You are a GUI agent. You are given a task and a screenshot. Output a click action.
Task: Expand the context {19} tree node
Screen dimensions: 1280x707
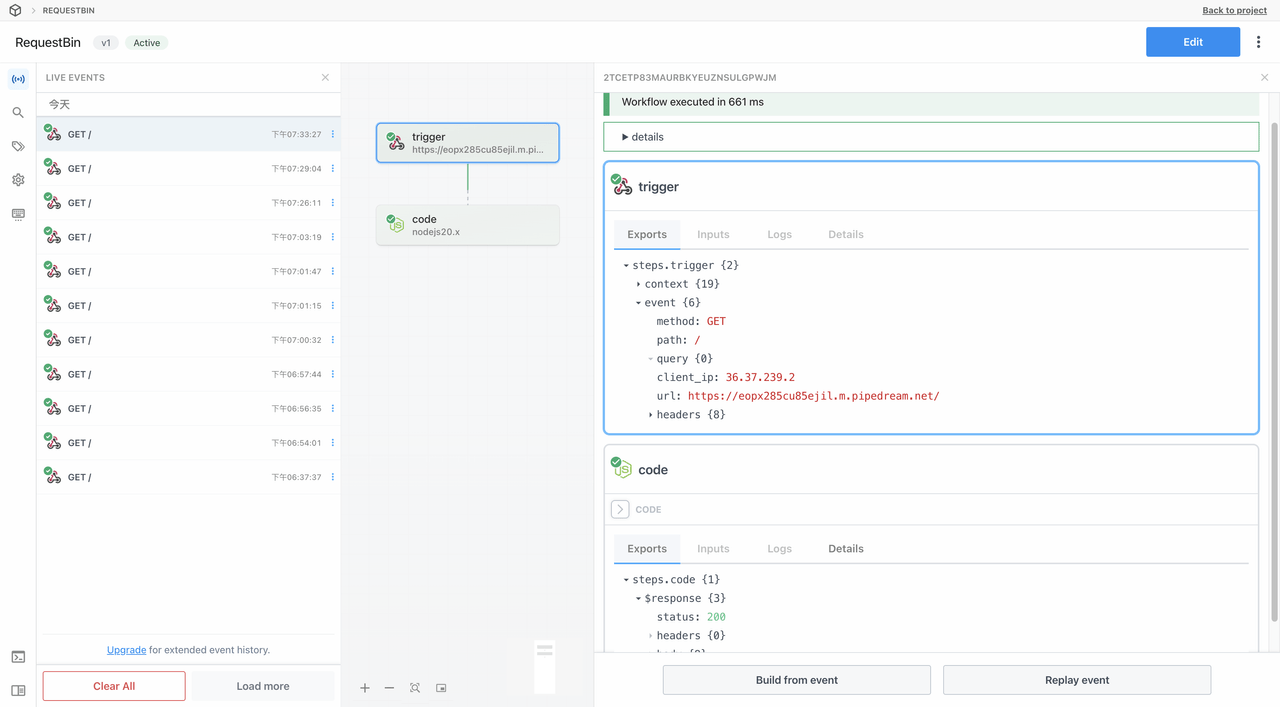(x=639, y=284)
